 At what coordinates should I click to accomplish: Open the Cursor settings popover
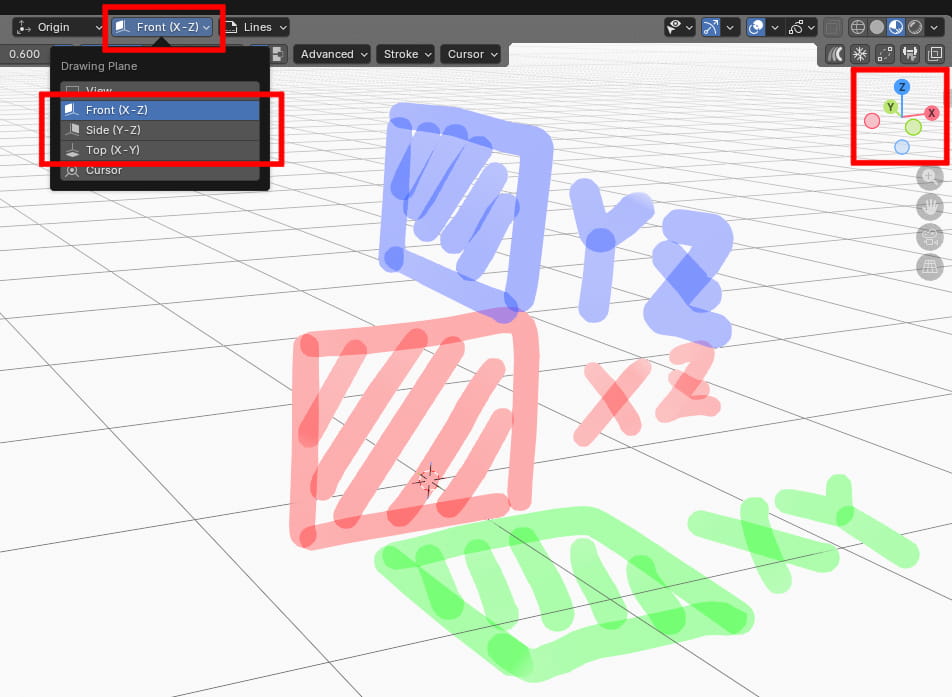[472, 54]
